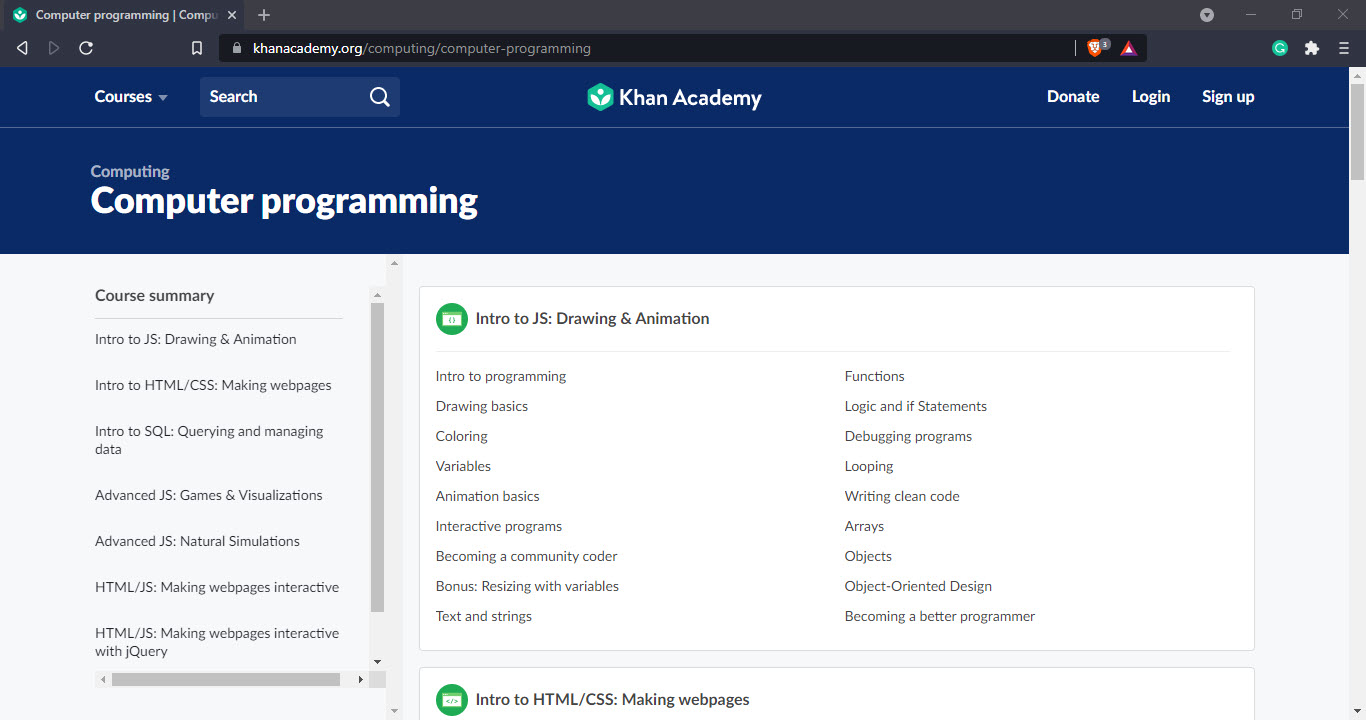Click the sidebar scroll down arrow
The image size is (1366, 720).
(377, 662)
